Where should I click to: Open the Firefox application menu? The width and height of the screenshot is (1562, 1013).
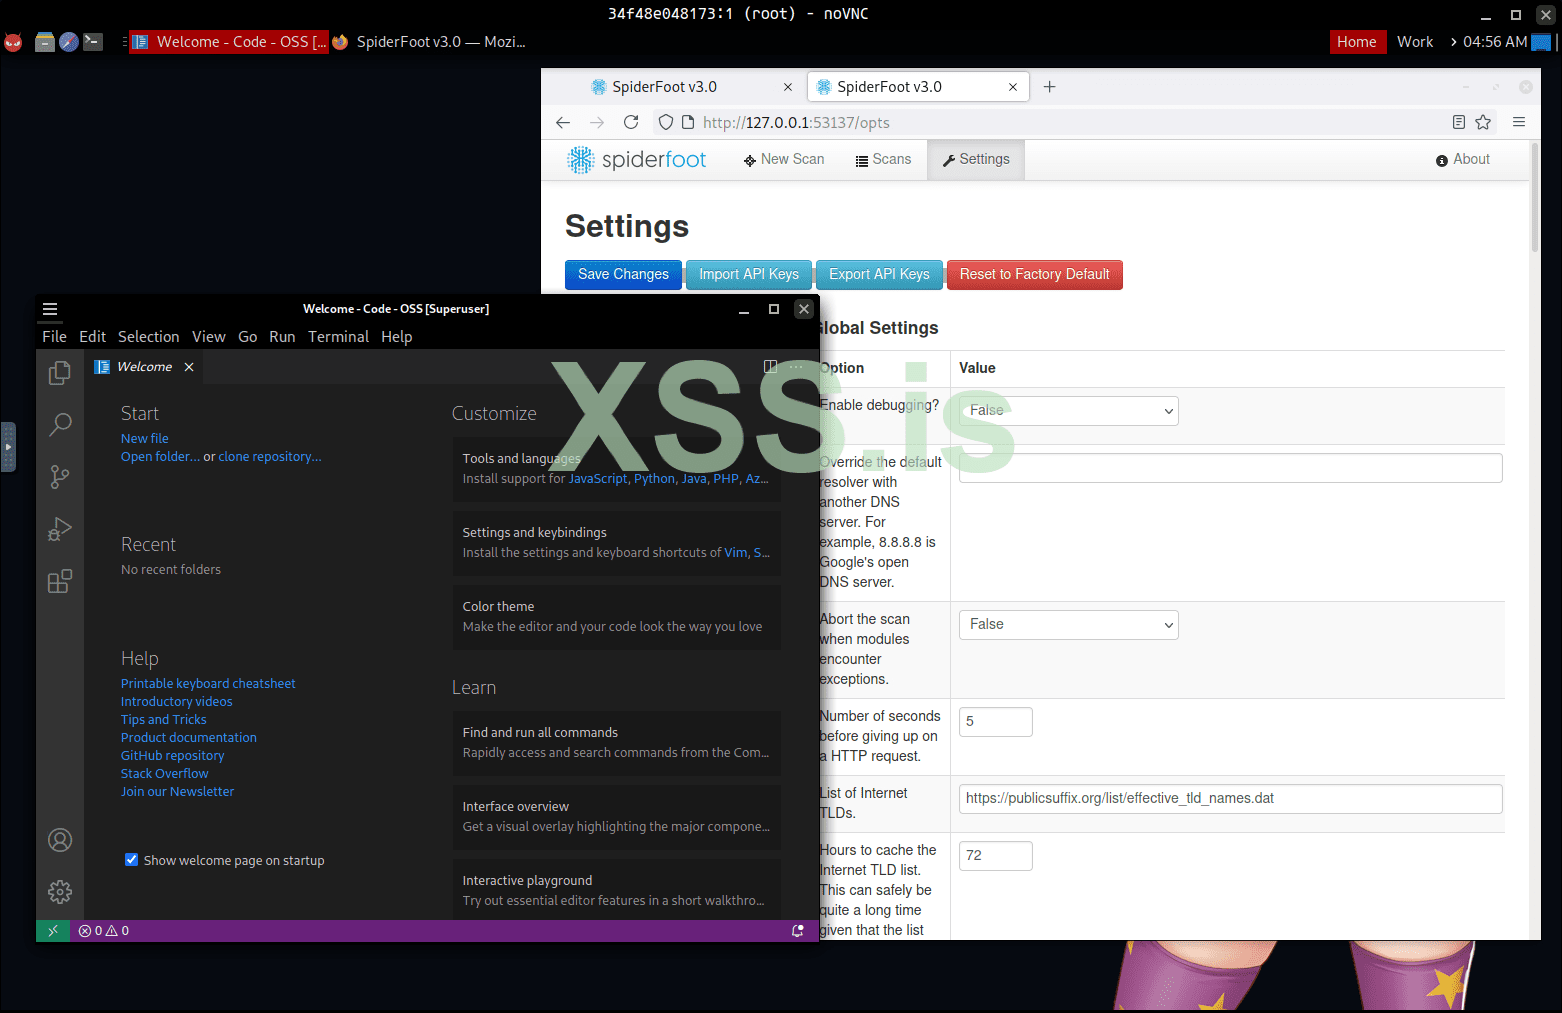tap(1519, 121)
